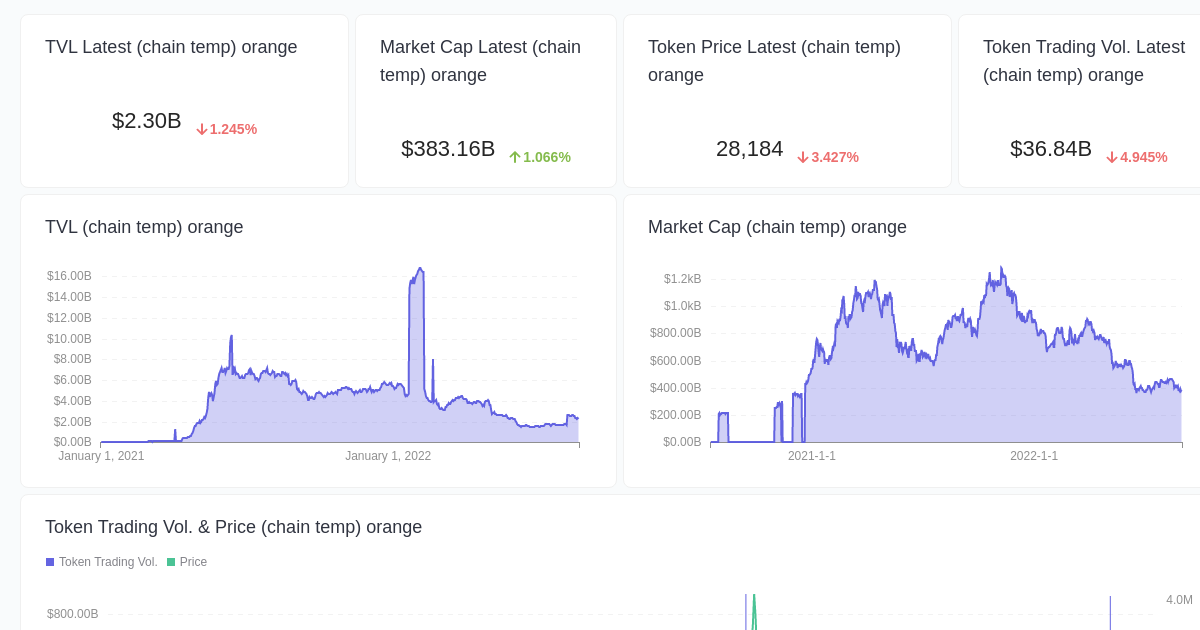1200x630 pixels.
Task: Hide the Token Trading Vol. series via legend
Action: (x=108, y=562)
